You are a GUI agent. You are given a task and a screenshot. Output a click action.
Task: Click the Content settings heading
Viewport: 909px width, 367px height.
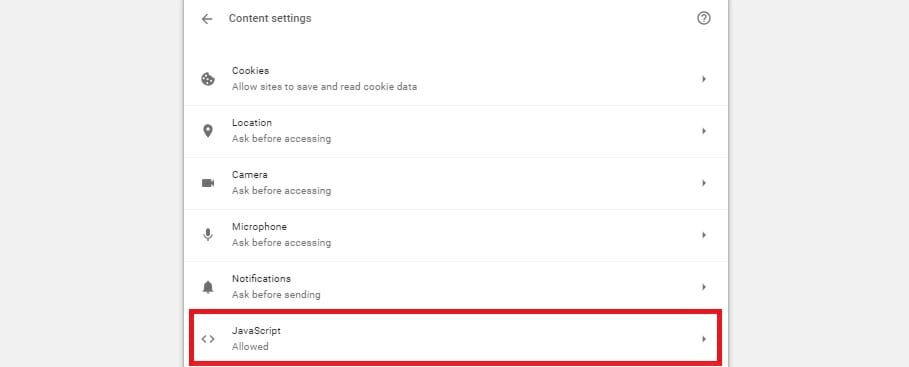pyautogui.click(x=270, y=19)
